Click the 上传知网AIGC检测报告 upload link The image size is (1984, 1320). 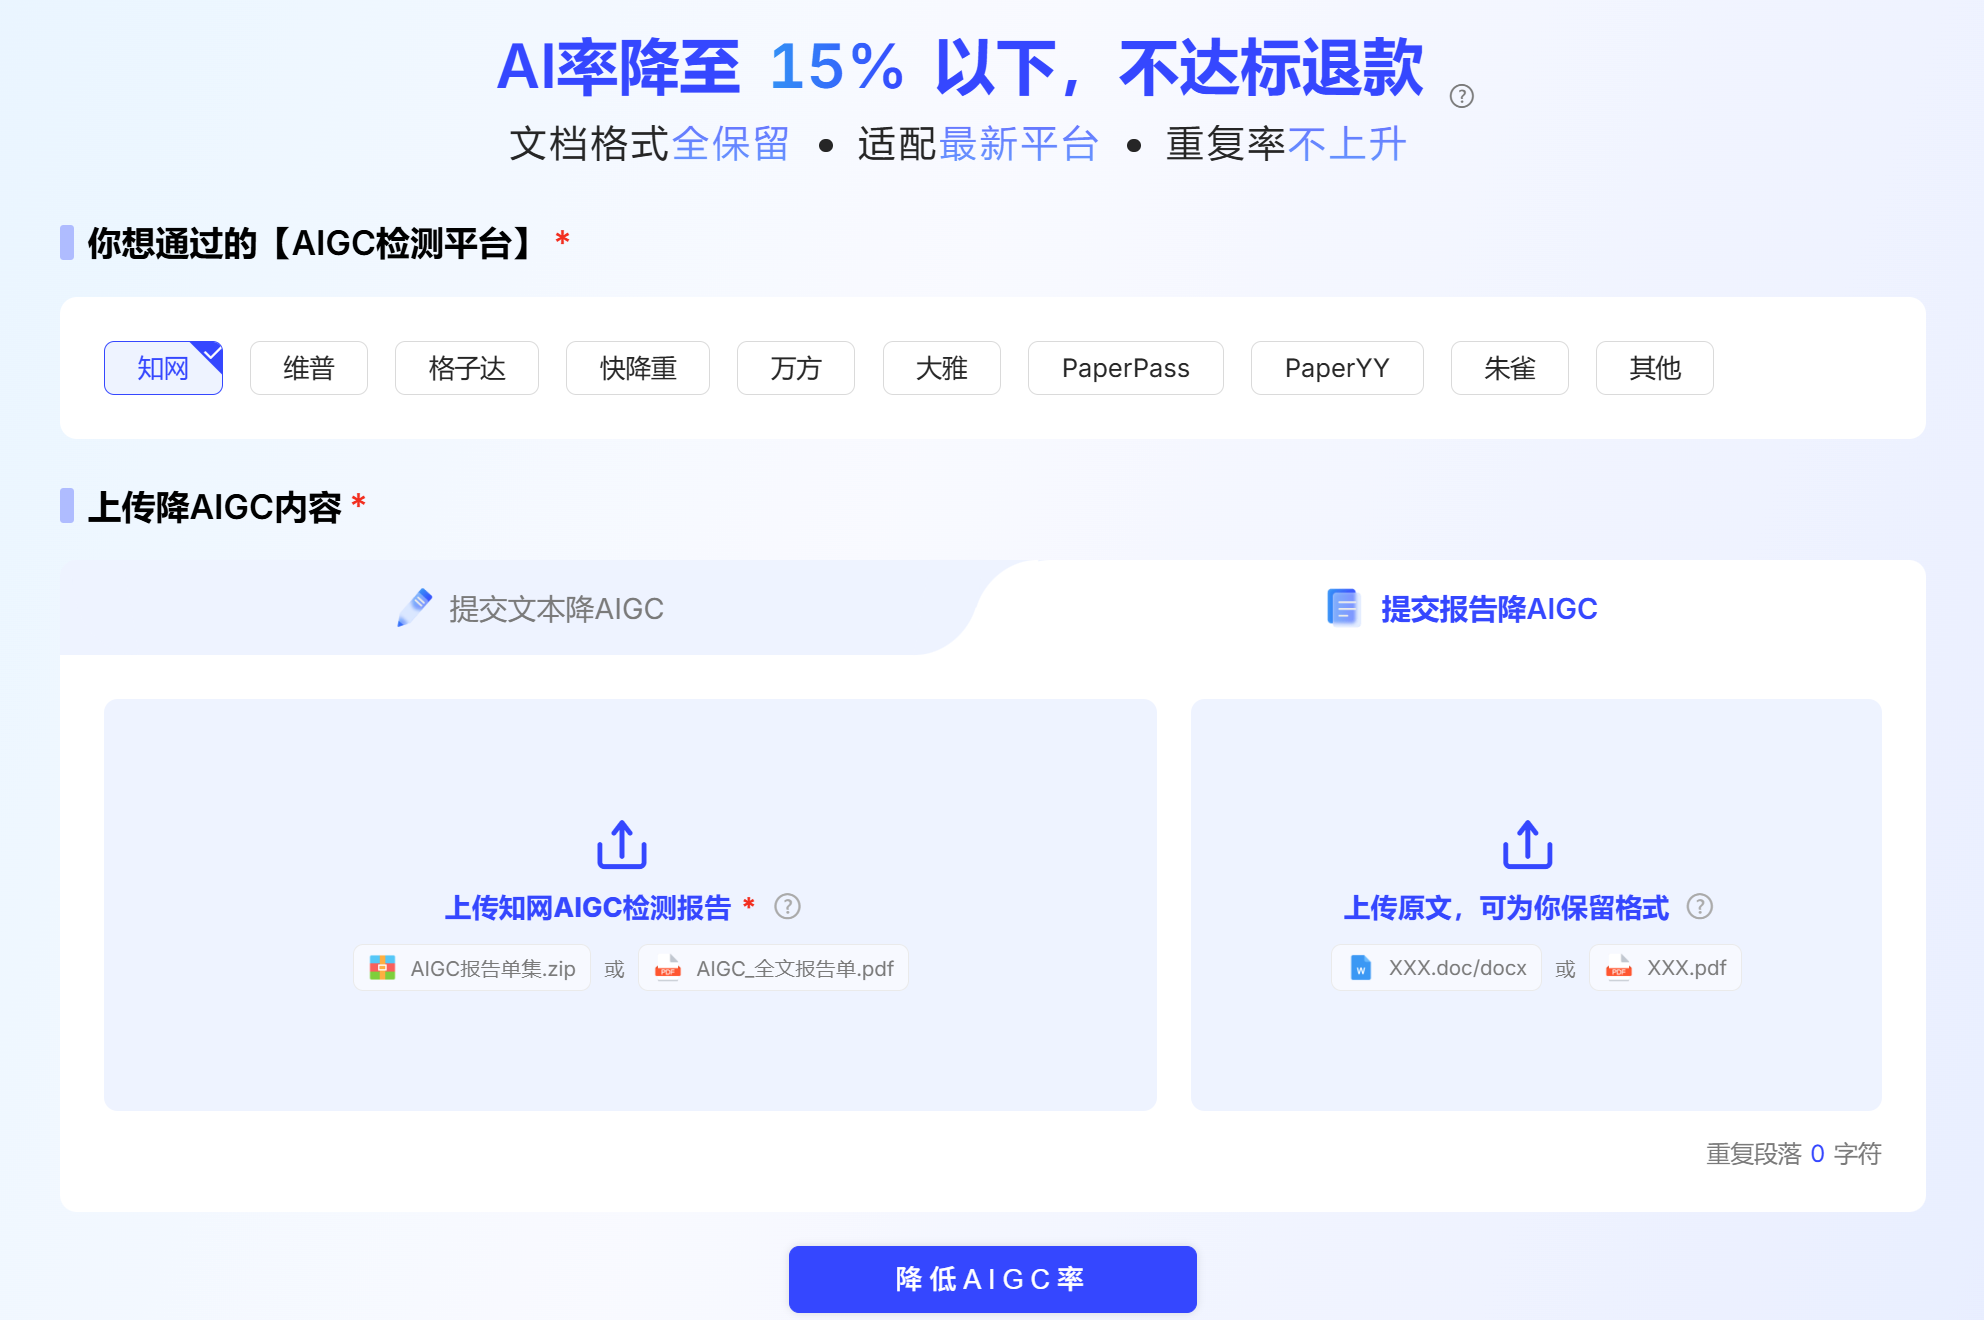click(588, 907)
